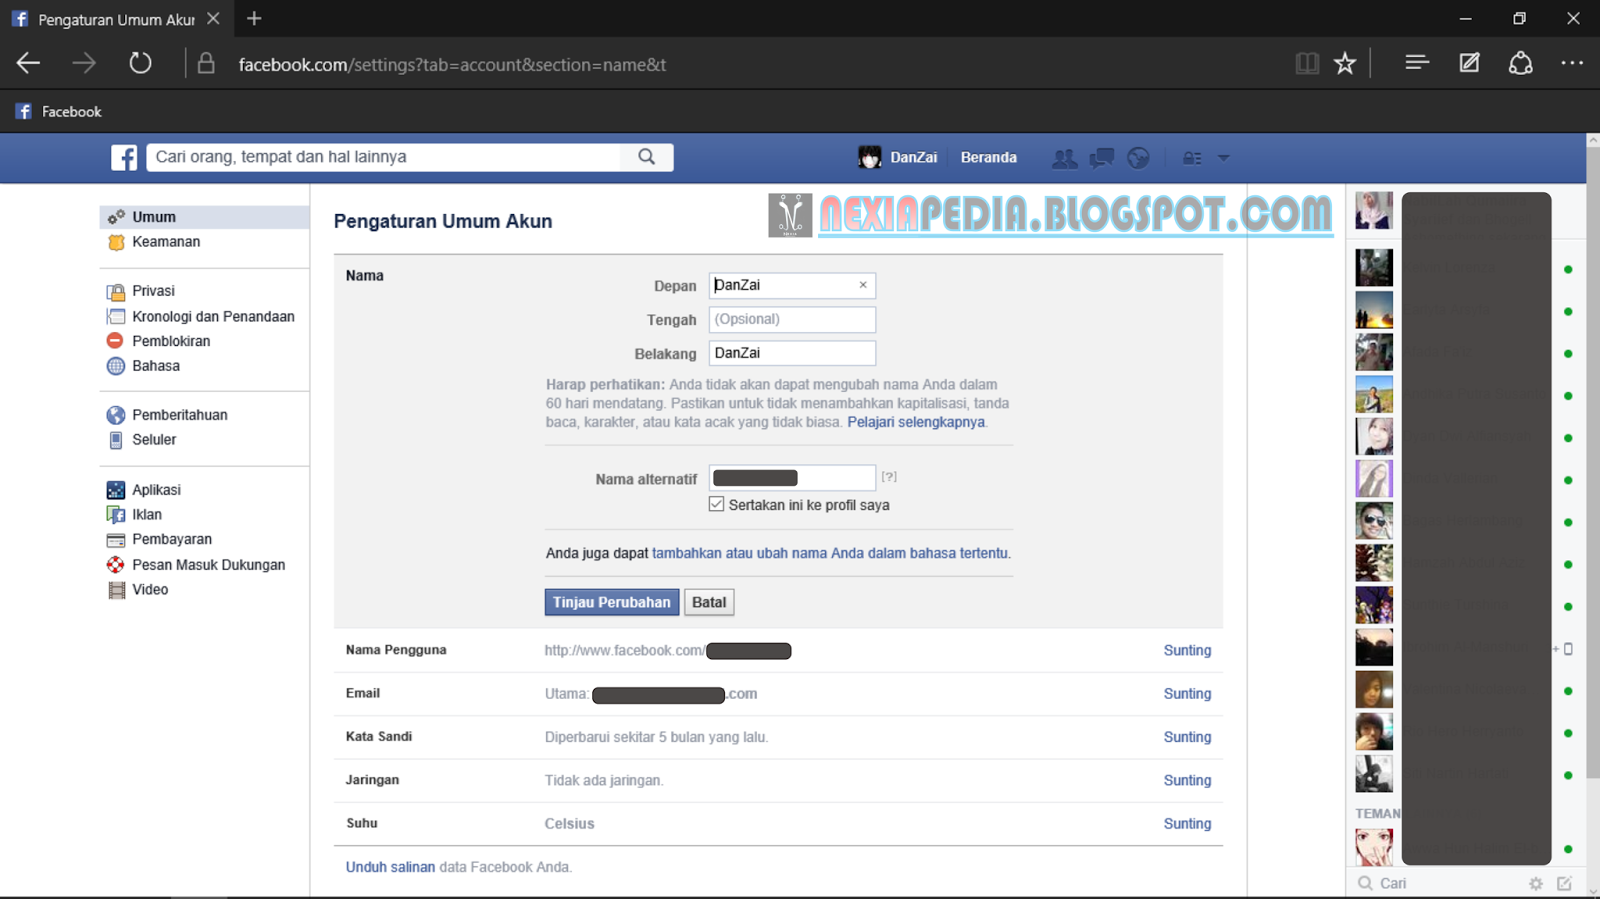Go back with browser back arrow
Image resolution: width=1600 pixels, height=899 pixels.
[x=28, y=64]
